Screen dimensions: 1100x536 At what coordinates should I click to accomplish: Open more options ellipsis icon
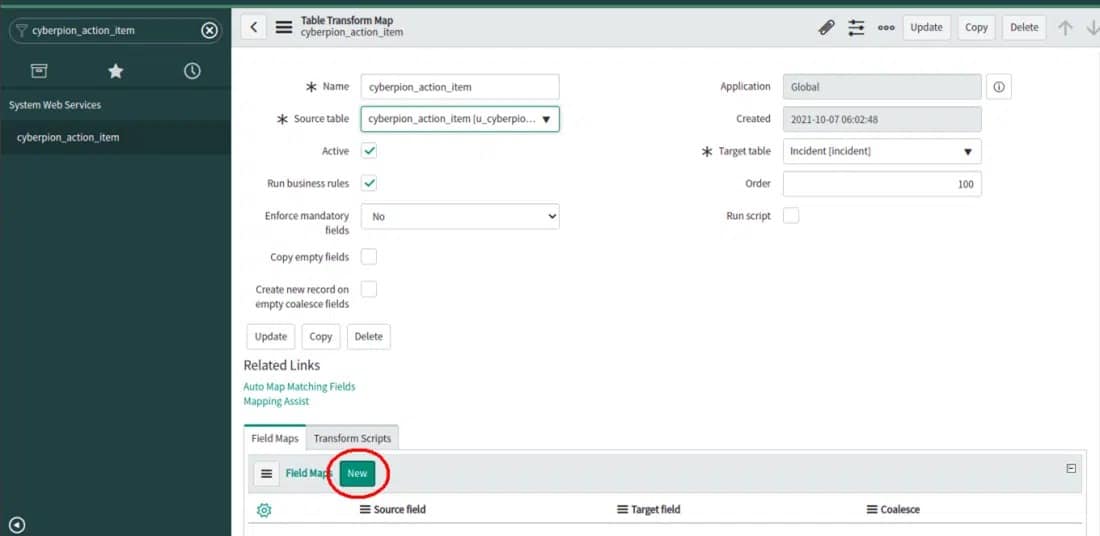point(886,28)
